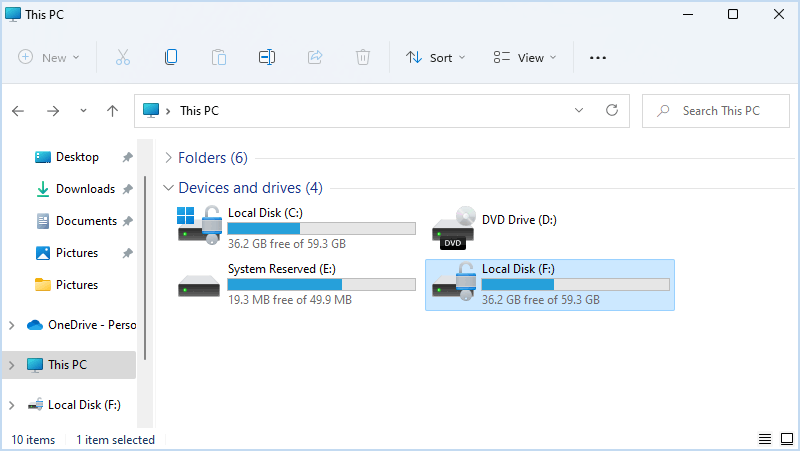Open pinned Pictures with blue icon
This screenshot has height=451, width=800.
tap(67, 253)
